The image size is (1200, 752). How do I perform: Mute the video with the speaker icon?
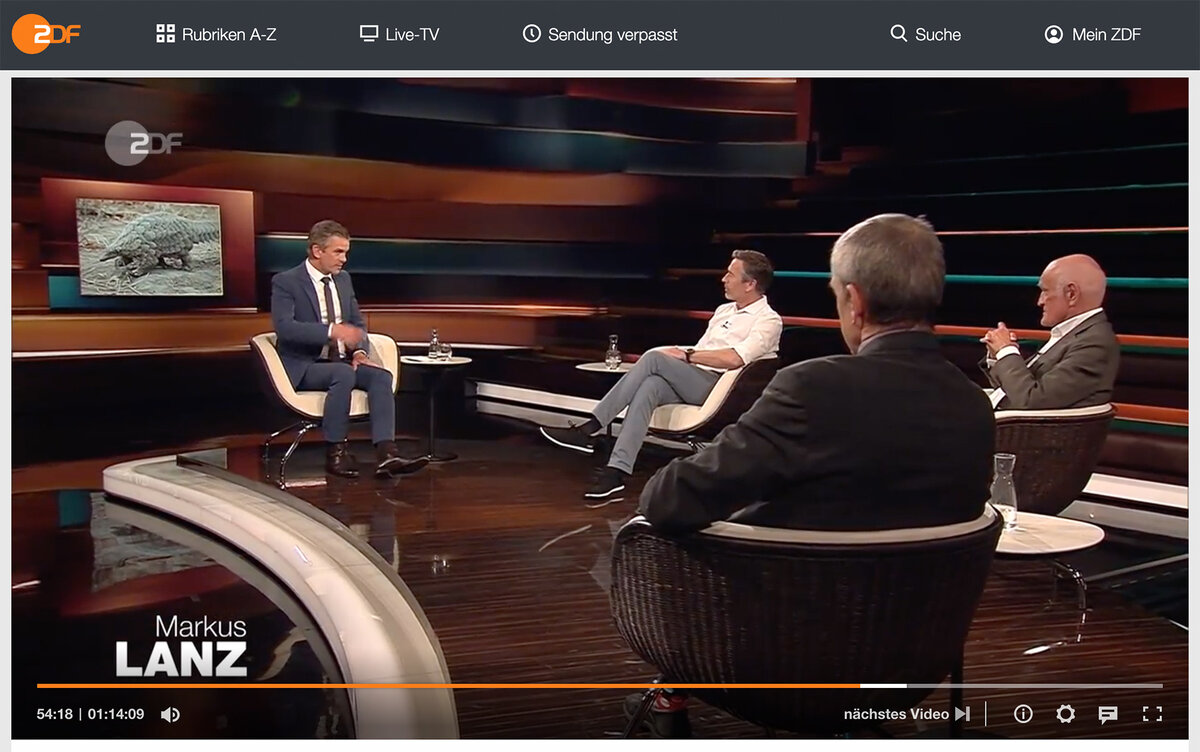(x=170, y=714)
